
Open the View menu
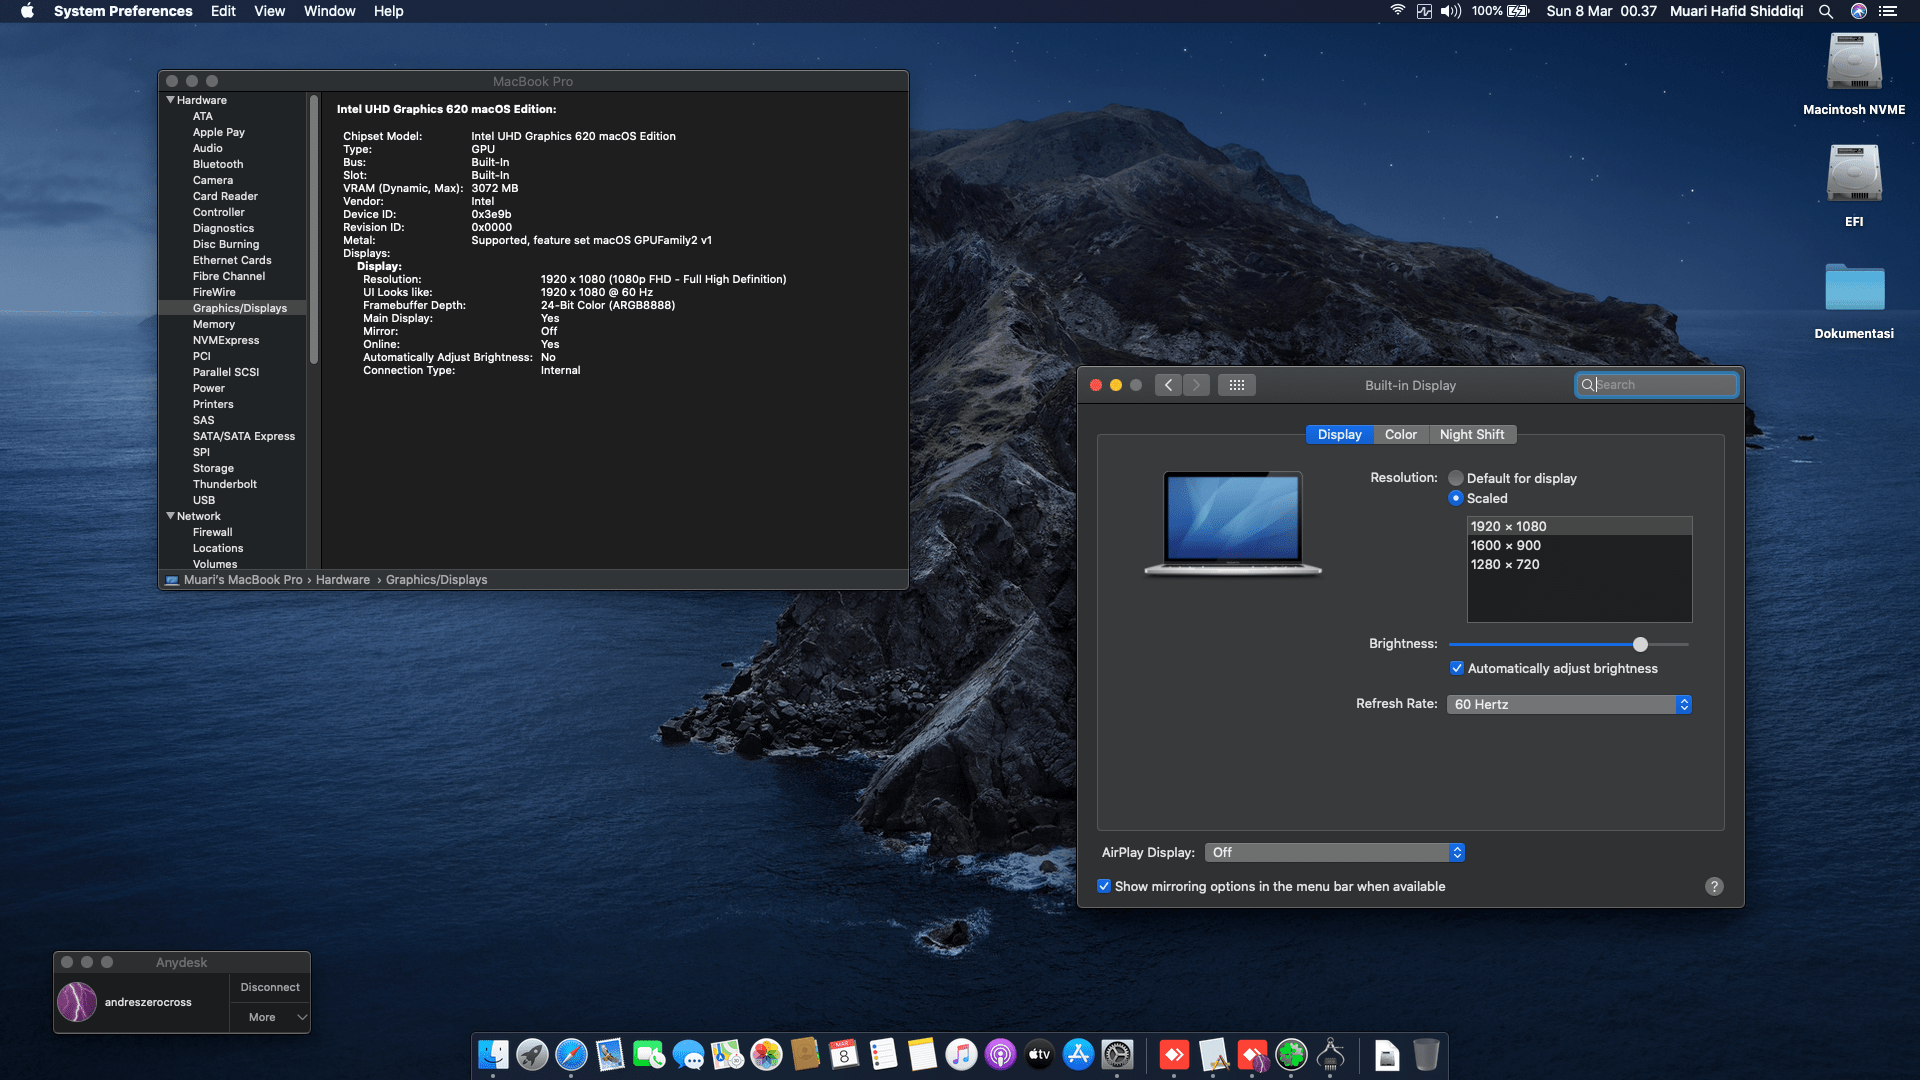point(269,11)
